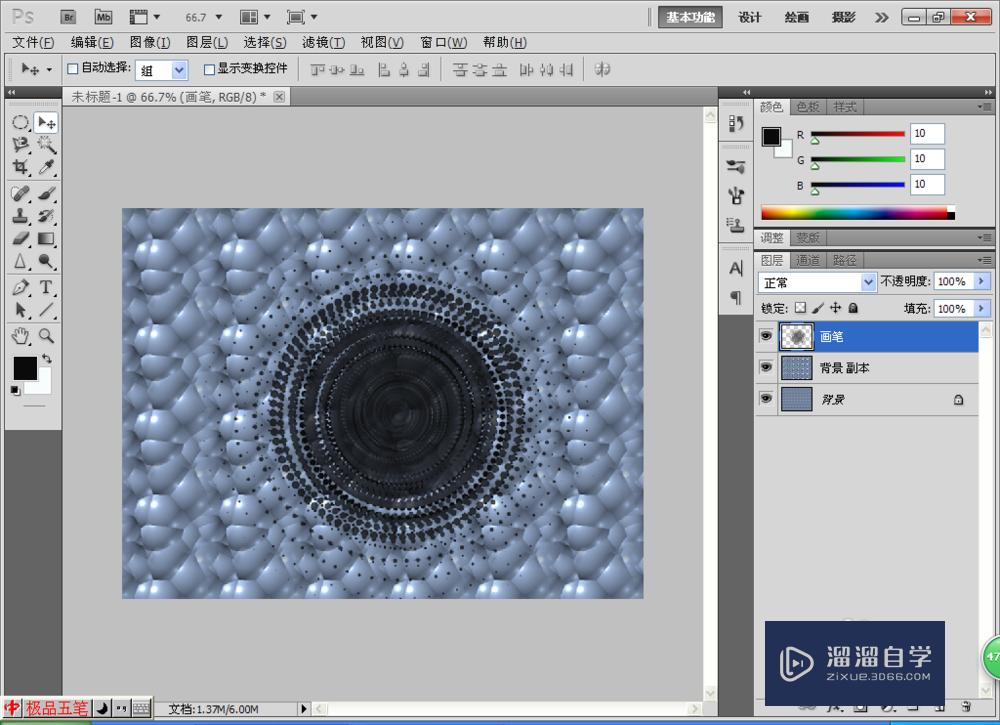Enable the 自动选择 checkbox

tap(72, 69)
